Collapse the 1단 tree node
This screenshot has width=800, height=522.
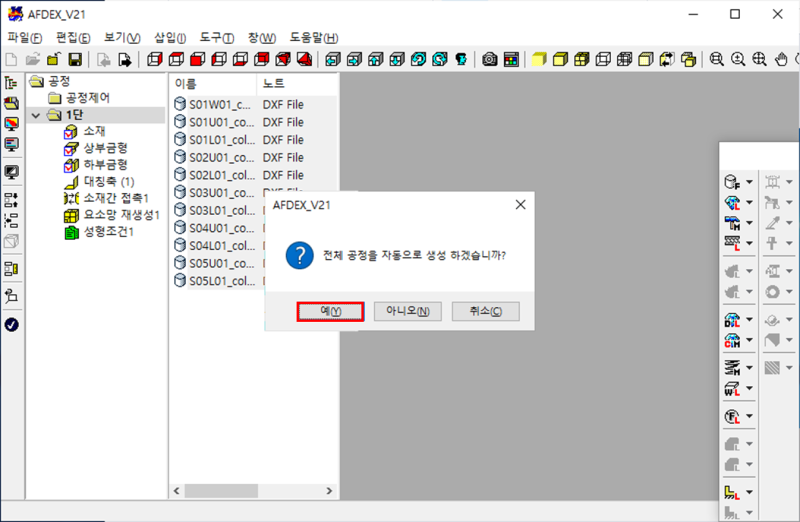pos(36,116)
